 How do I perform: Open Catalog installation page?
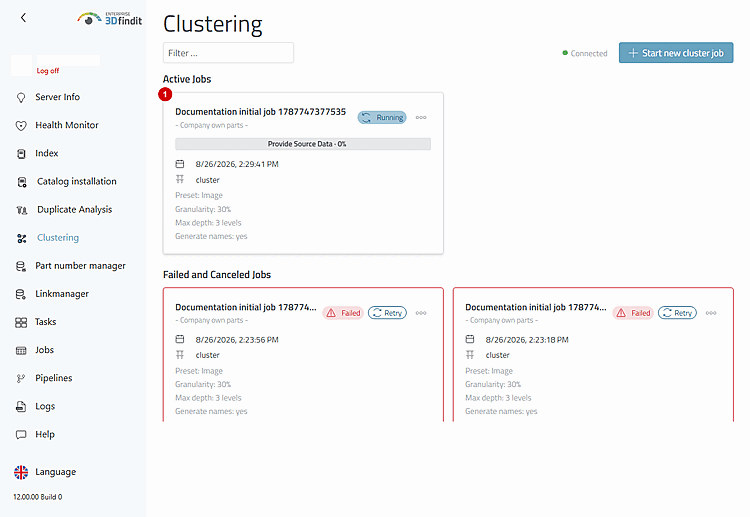[x=77, y=182]
